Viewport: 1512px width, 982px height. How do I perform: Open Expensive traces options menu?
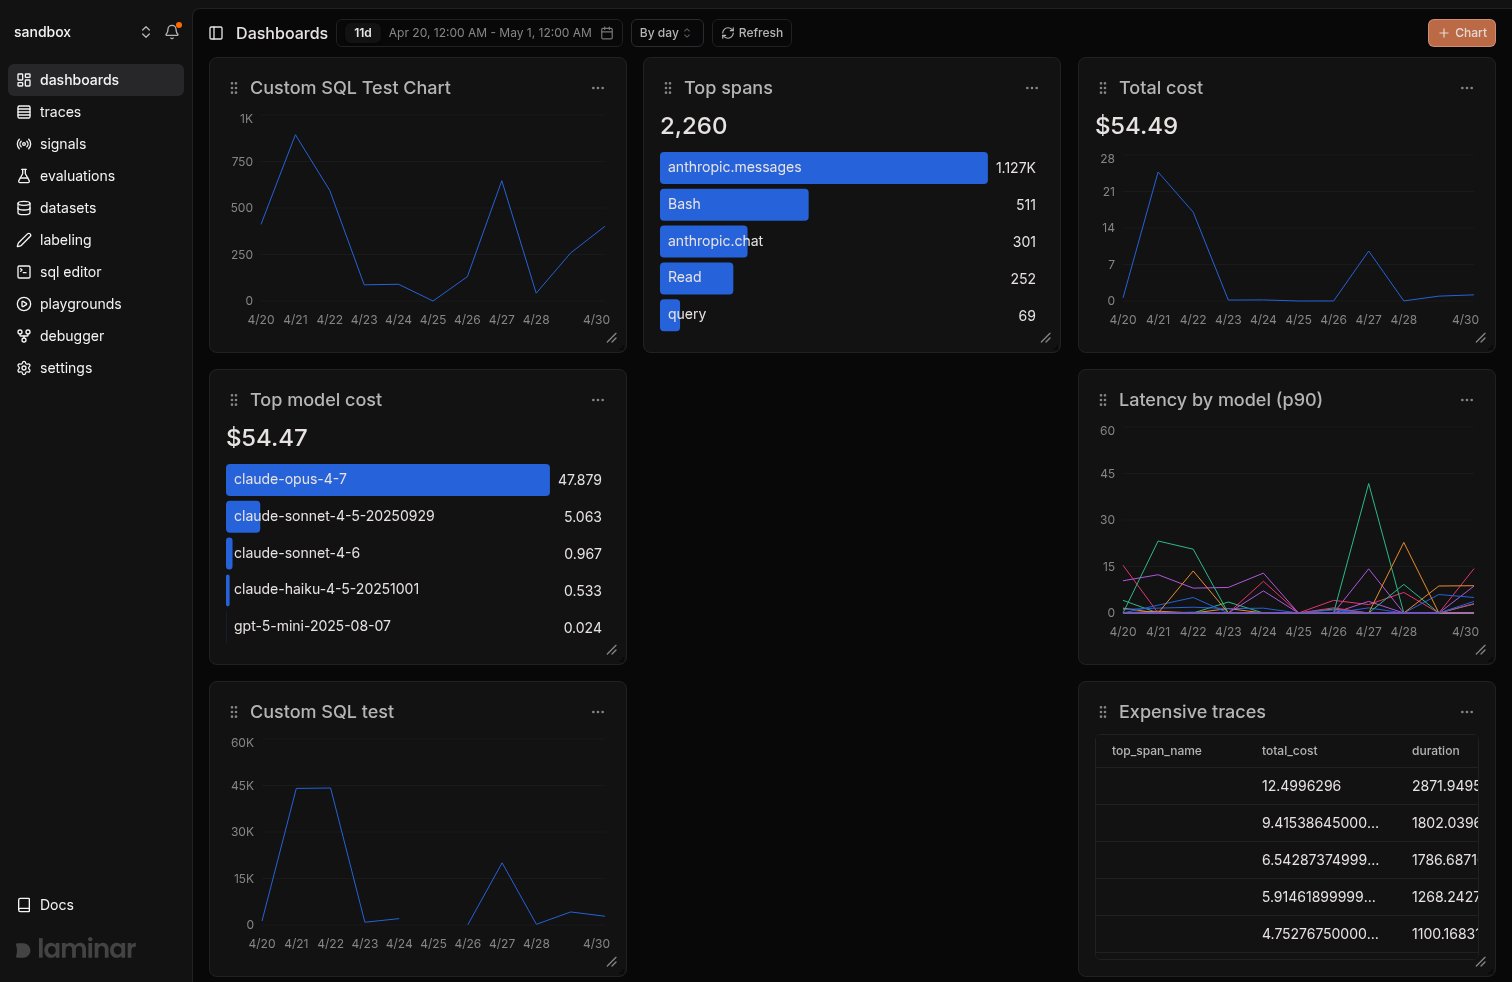[1467, 712]
